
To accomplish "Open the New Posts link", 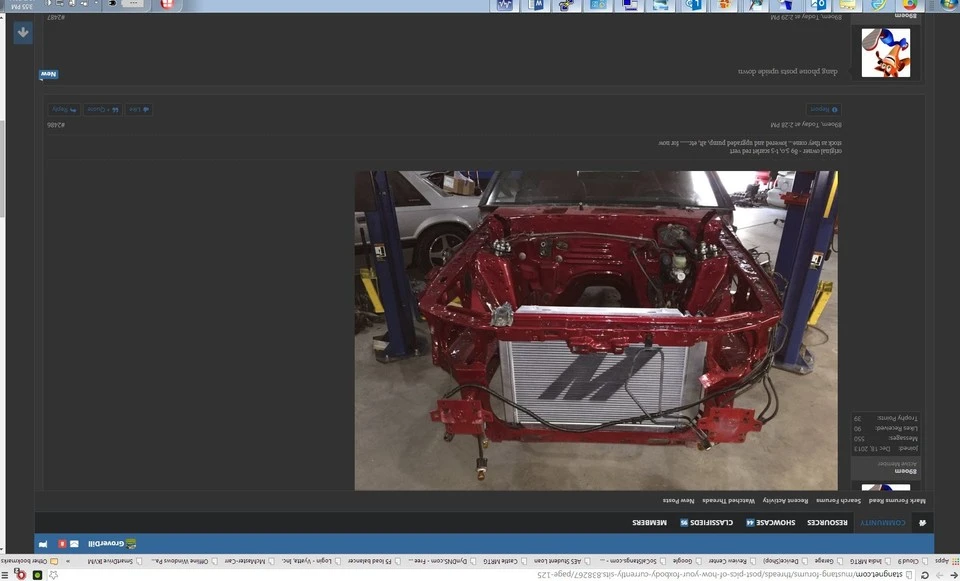I will (x=678, y=501).
